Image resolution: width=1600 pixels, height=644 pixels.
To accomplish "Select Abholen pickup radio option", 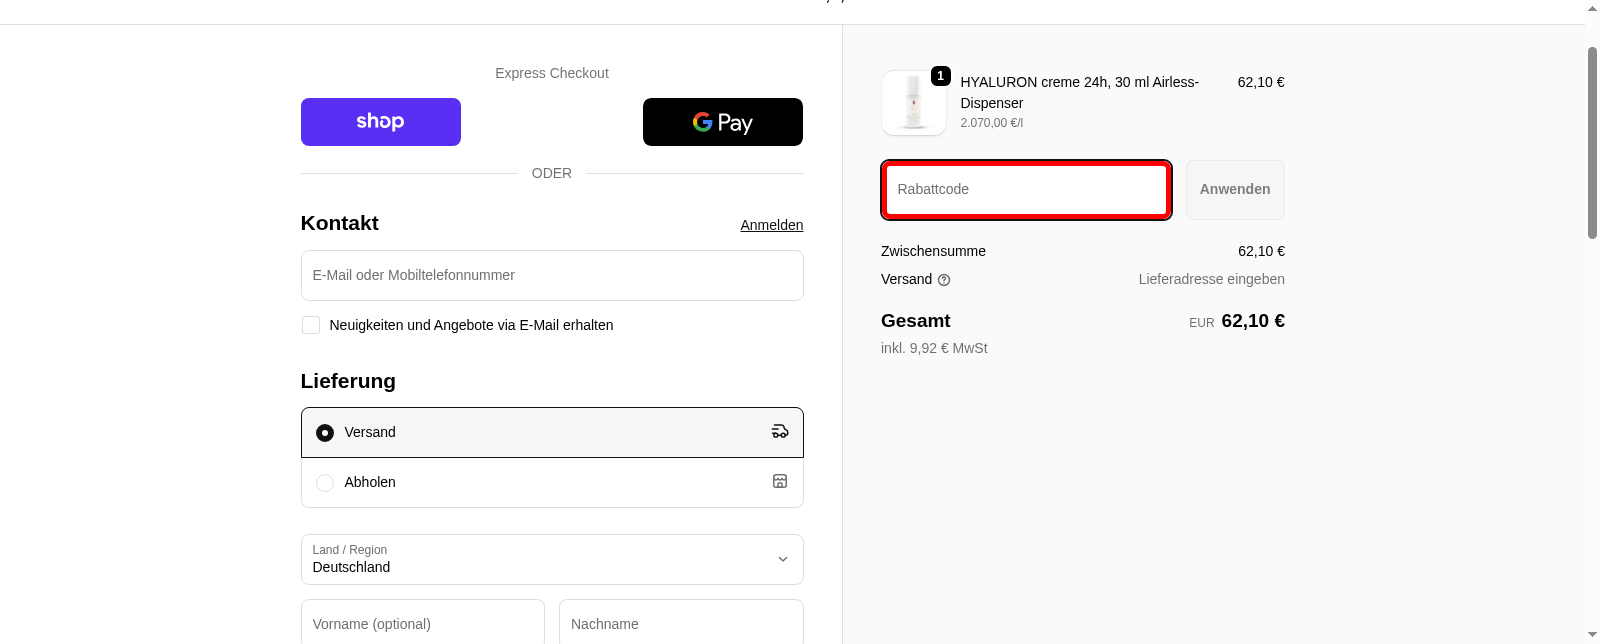I will [x=325, y=483].
